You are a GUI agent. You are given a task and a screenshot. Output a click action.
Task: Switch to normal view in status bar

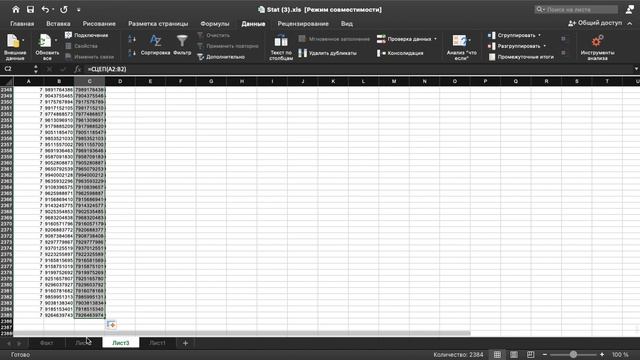click(x=497, y=355)
